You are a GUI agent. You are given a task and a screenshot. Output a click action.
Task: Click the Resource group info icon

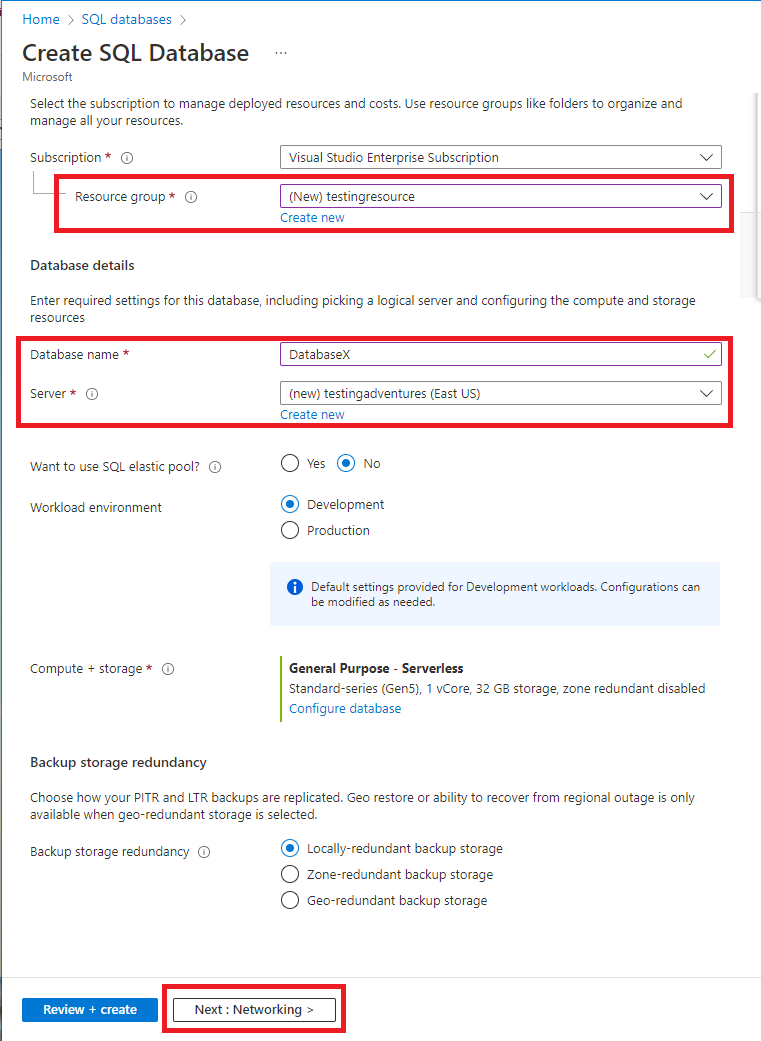pos(191,197)
